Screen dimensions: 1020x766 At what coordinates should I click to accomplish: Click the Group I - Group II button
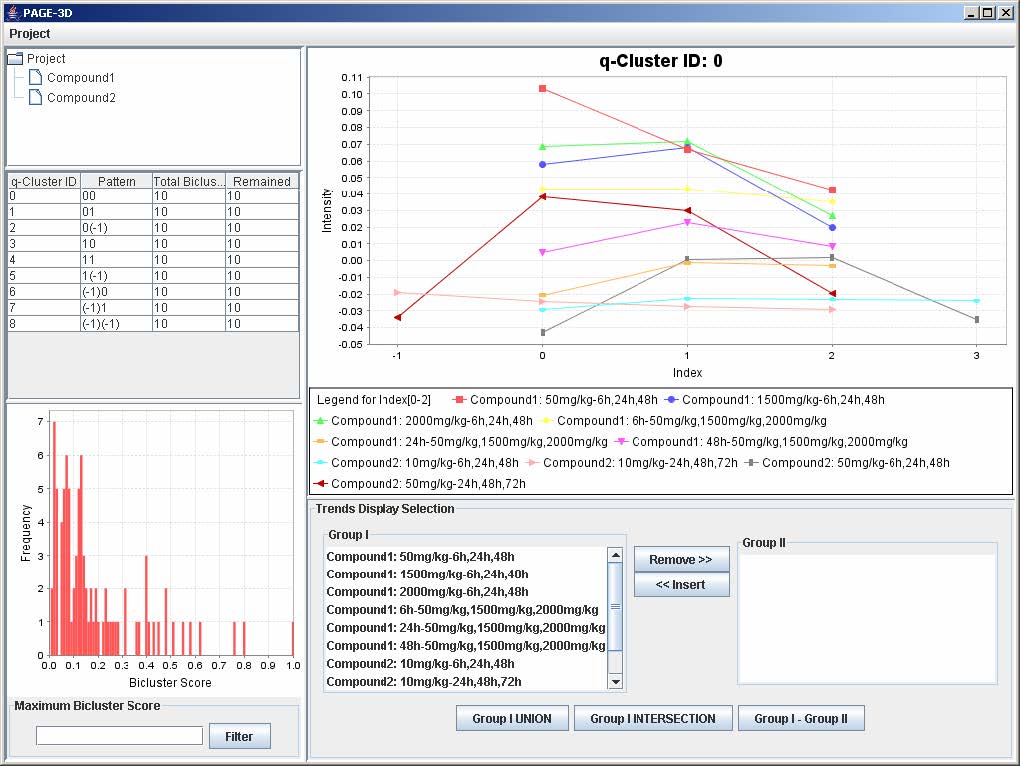click(800, 719)
